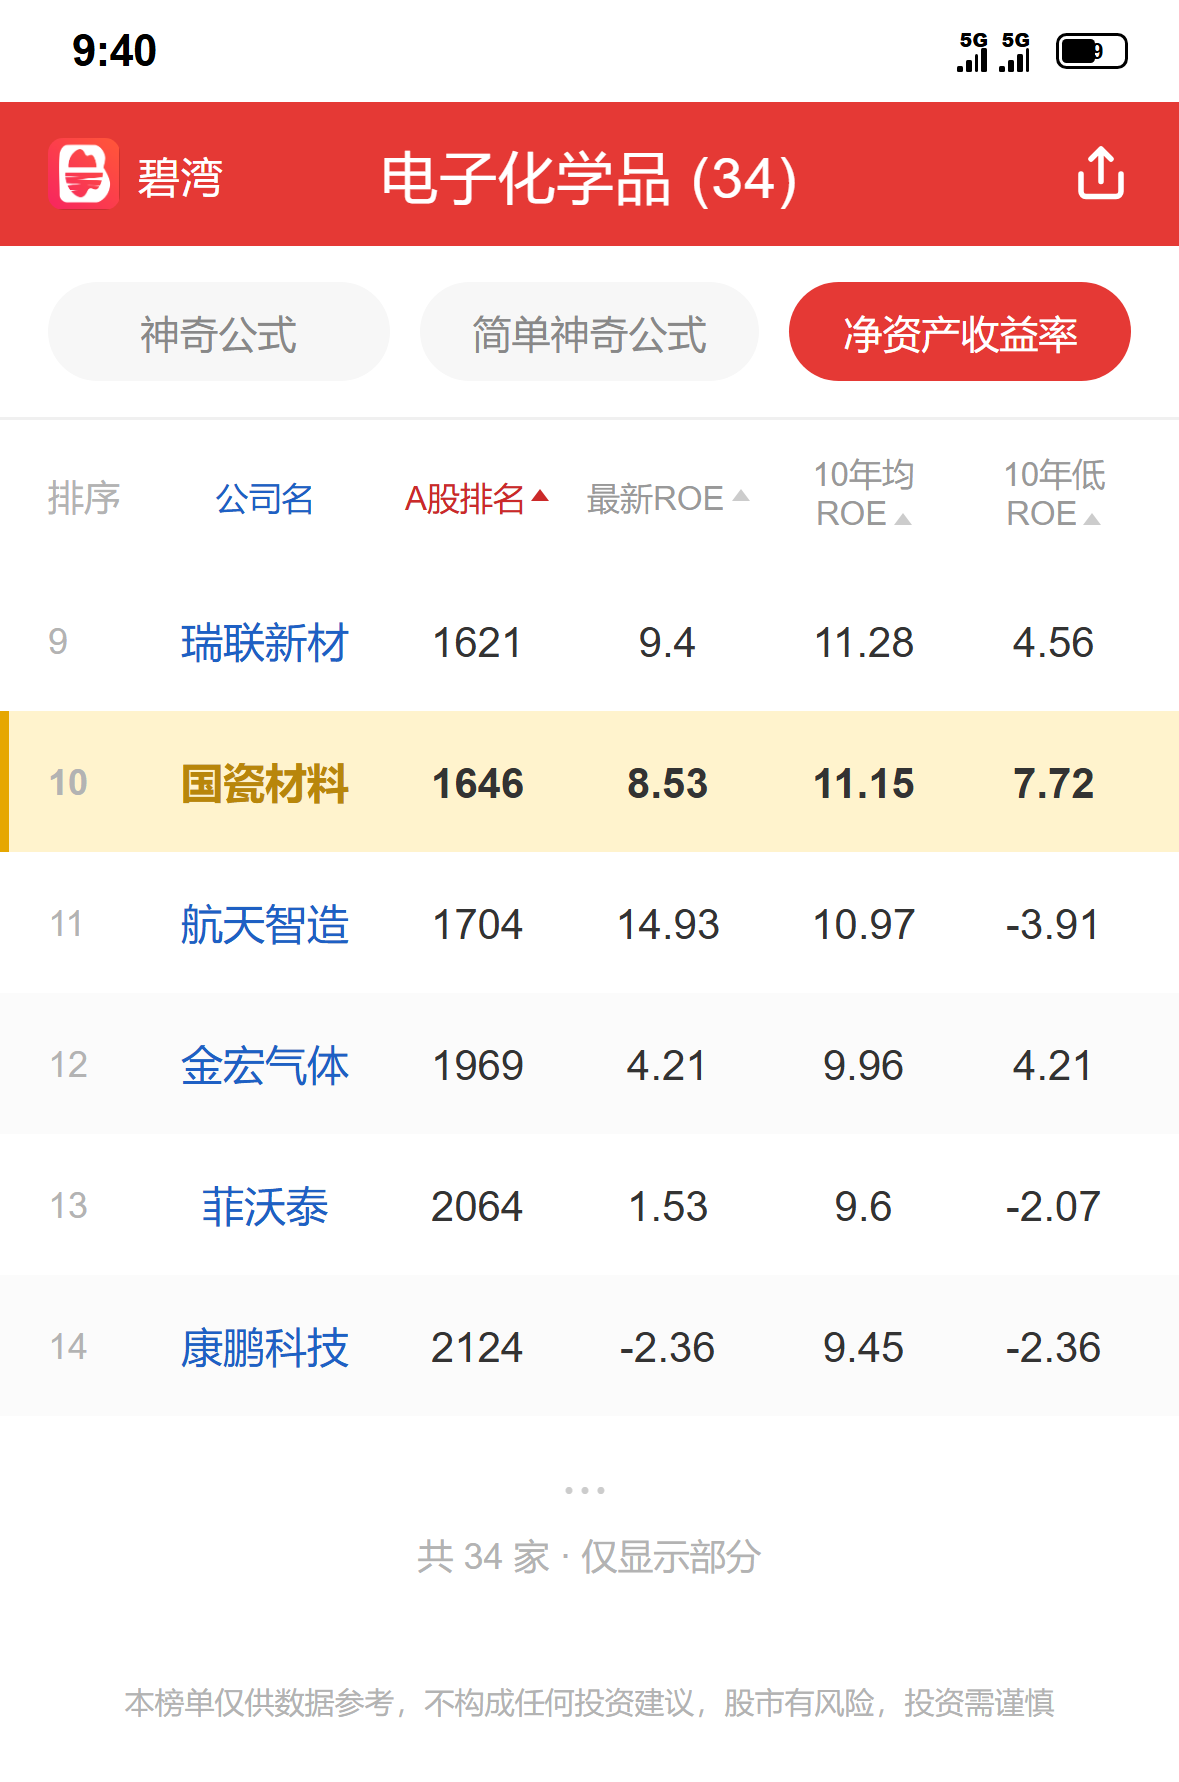Screen dimensions: 1179x1782
Task: Open company 瑞联新材
Action: pos(265,642)
